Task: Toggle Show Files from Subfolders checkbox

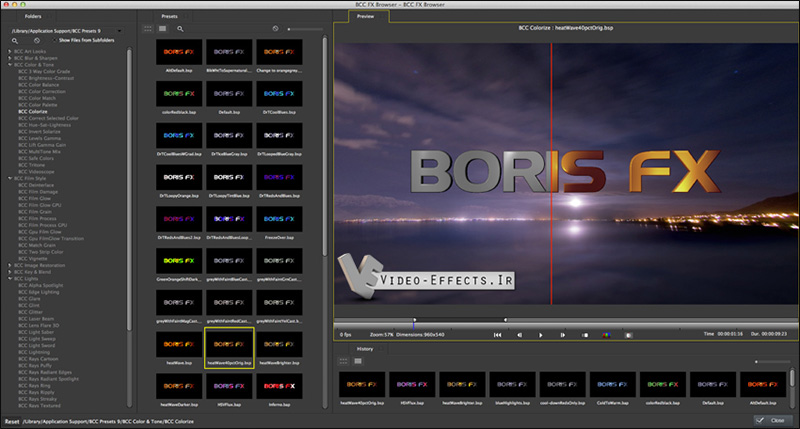Action: click(55, 40)
